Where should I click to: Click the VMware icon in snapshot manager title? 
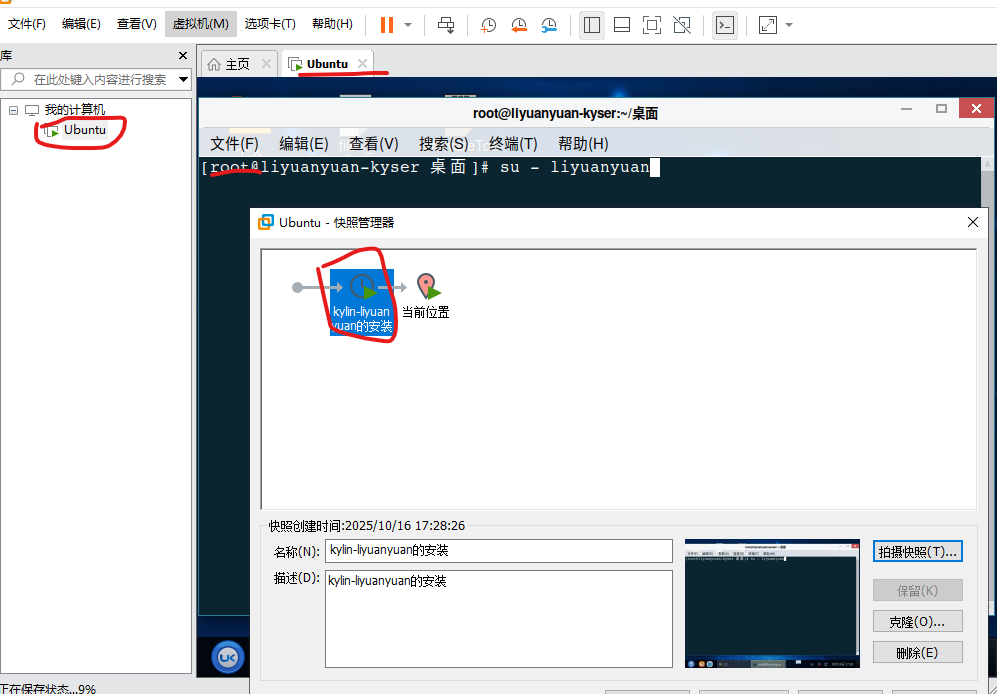(x=266, y=223)
